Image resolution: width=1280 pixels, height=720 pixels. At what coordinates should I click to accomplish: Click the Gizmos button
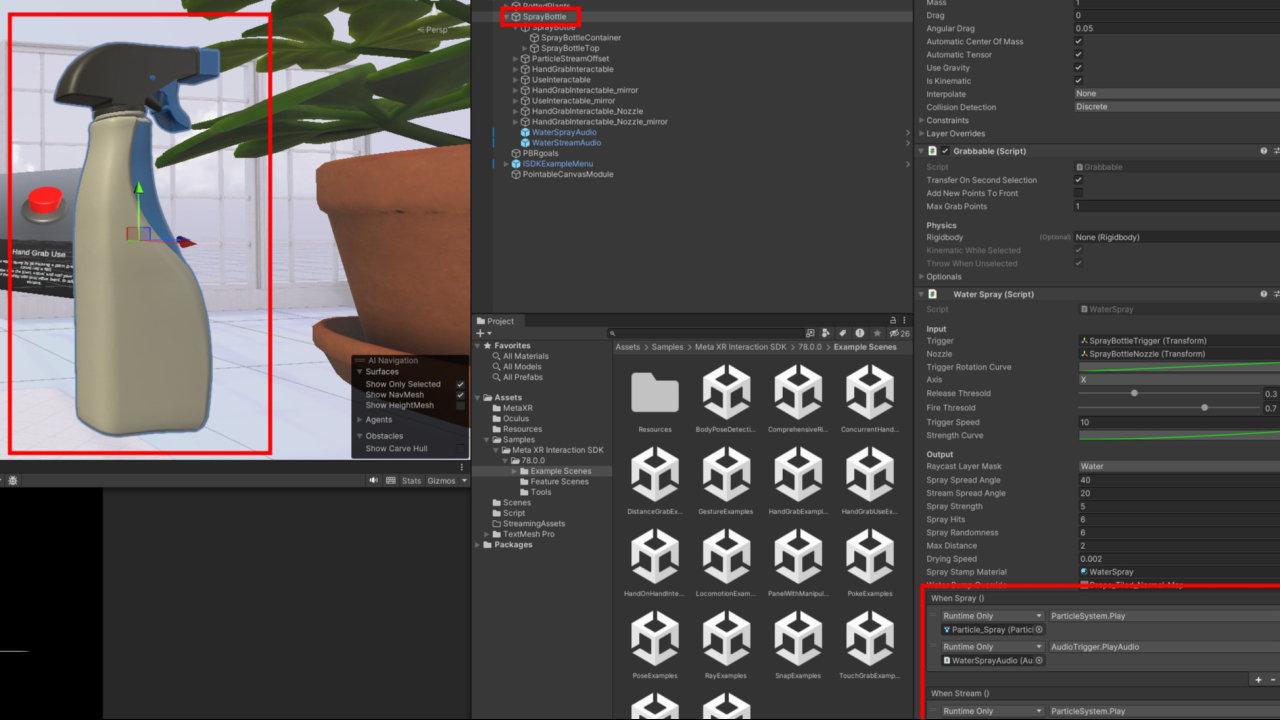coord(441,481)
